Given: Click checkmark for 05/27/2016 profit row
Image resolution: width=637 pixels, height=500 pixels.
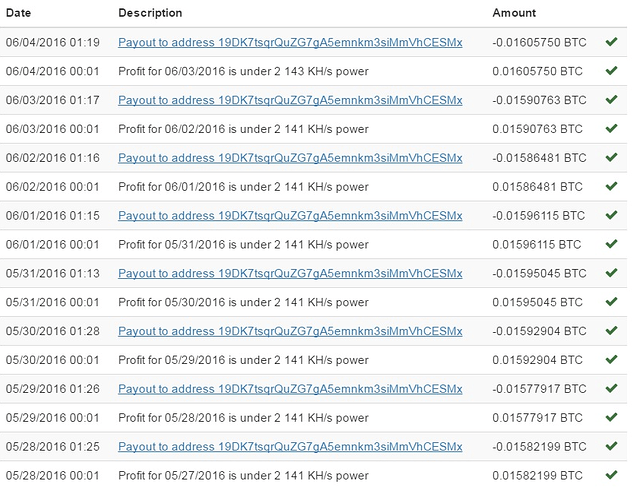Looking at the screenshot, I should (611, 474).
